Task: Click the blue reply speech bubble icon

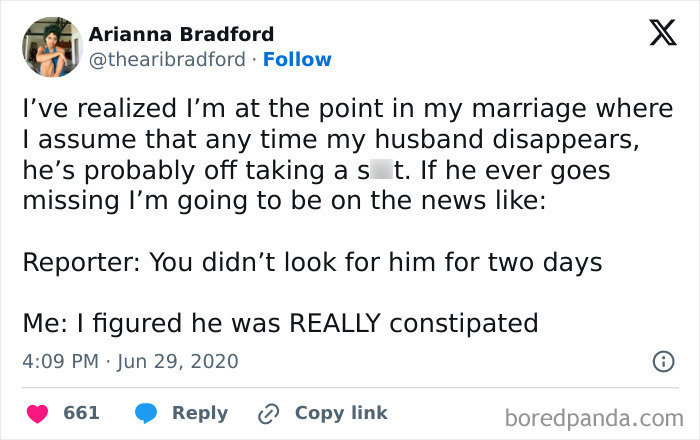Action: (145, 413)
